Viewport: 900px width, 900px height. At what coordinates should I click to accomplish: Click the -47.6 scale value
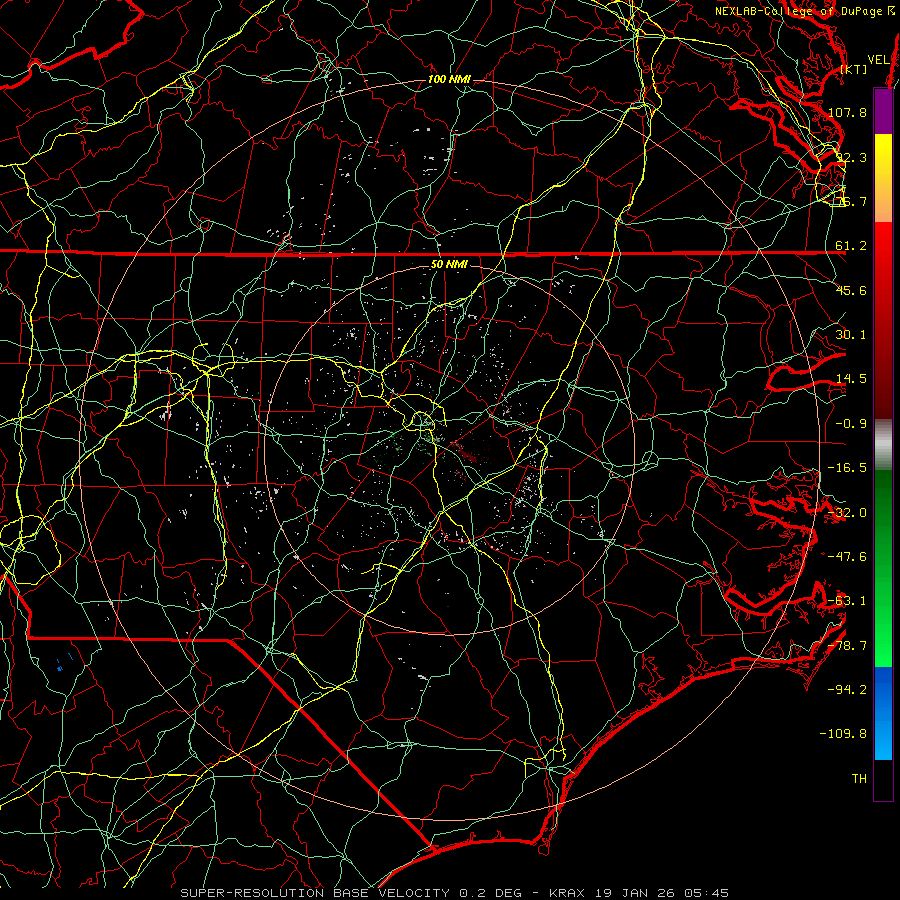point(847,557)
